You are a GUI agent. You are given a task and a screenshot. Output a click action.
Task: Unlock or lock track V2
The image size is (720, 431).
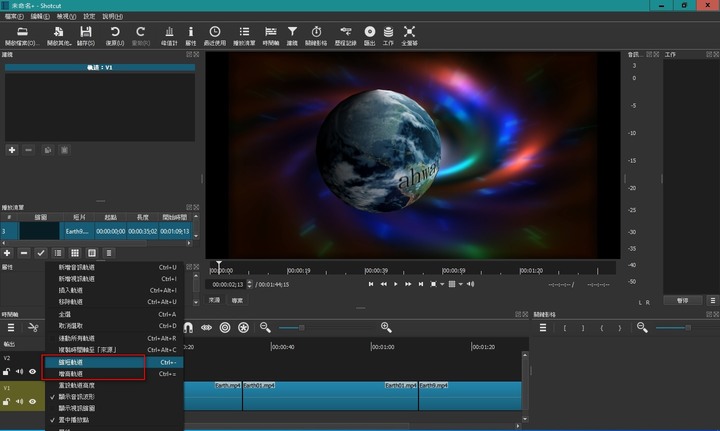point(6,371)
